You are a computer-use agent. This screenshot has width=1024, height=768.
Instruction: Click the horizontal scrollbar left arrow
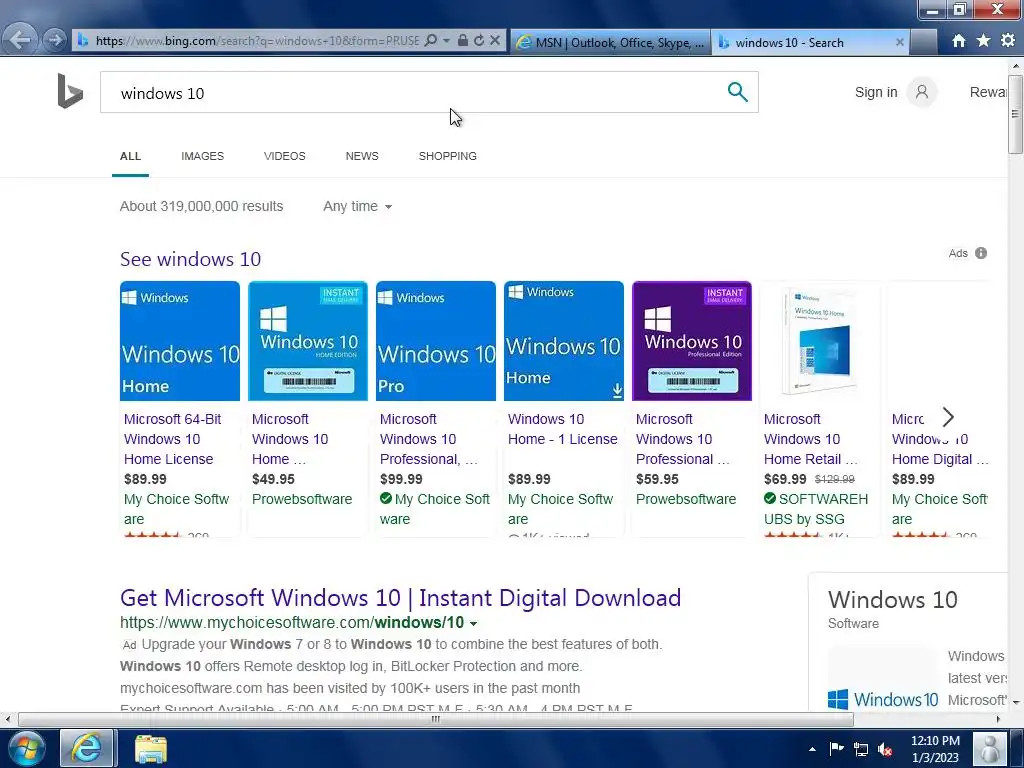8,719
